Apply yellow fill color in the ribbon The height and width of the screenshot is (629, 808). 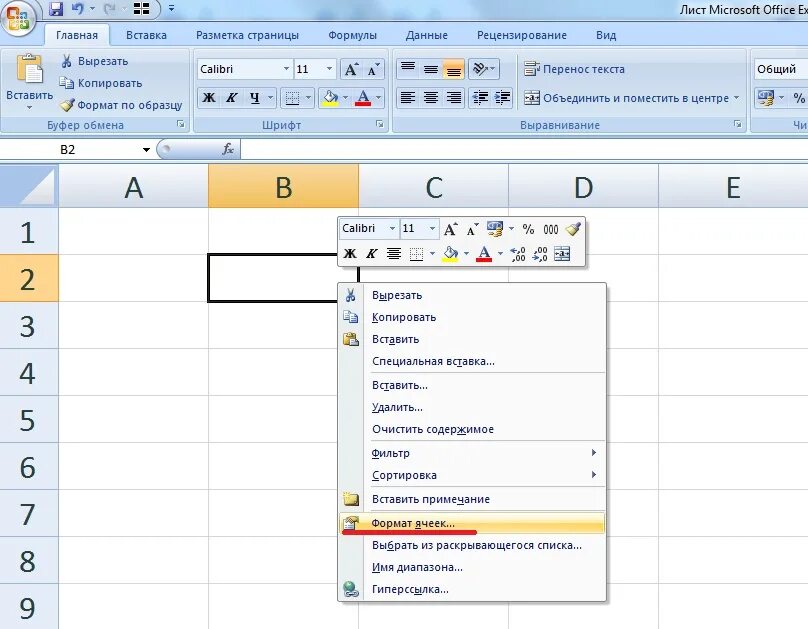point(330,98)
